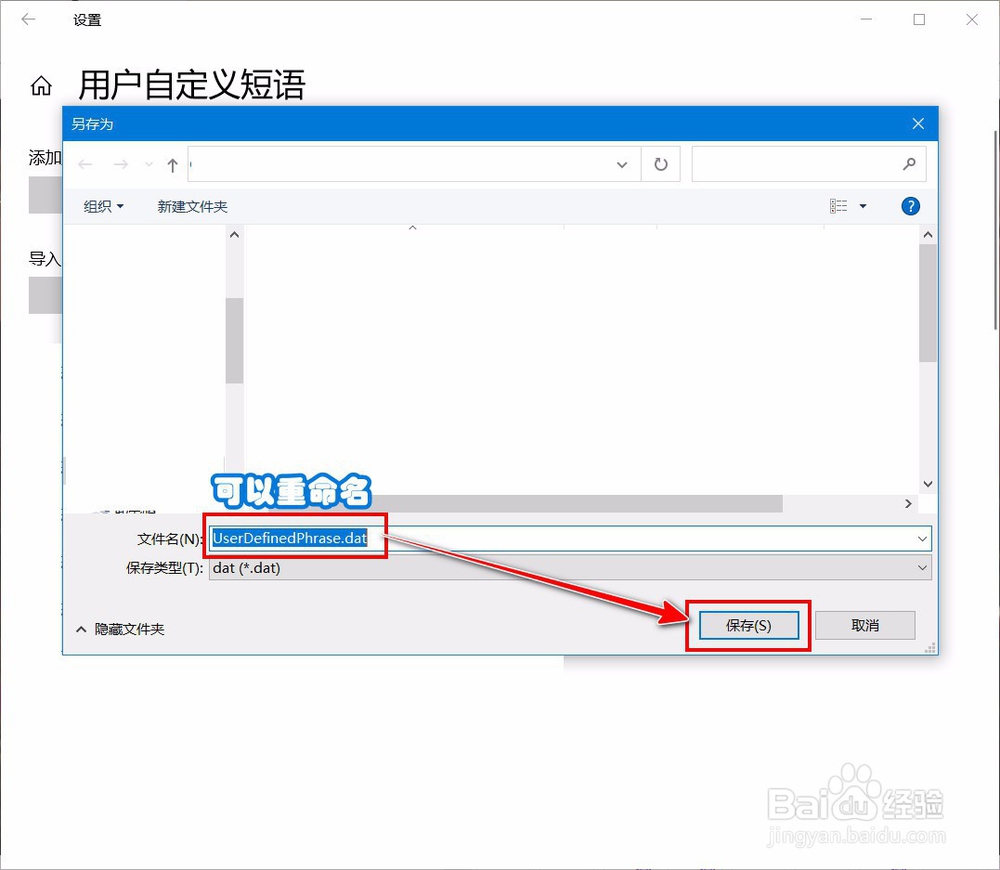The image size is (1000, 870).
Task: Click file list vertical scrollbar thumb
Action: tap(928, 303)
